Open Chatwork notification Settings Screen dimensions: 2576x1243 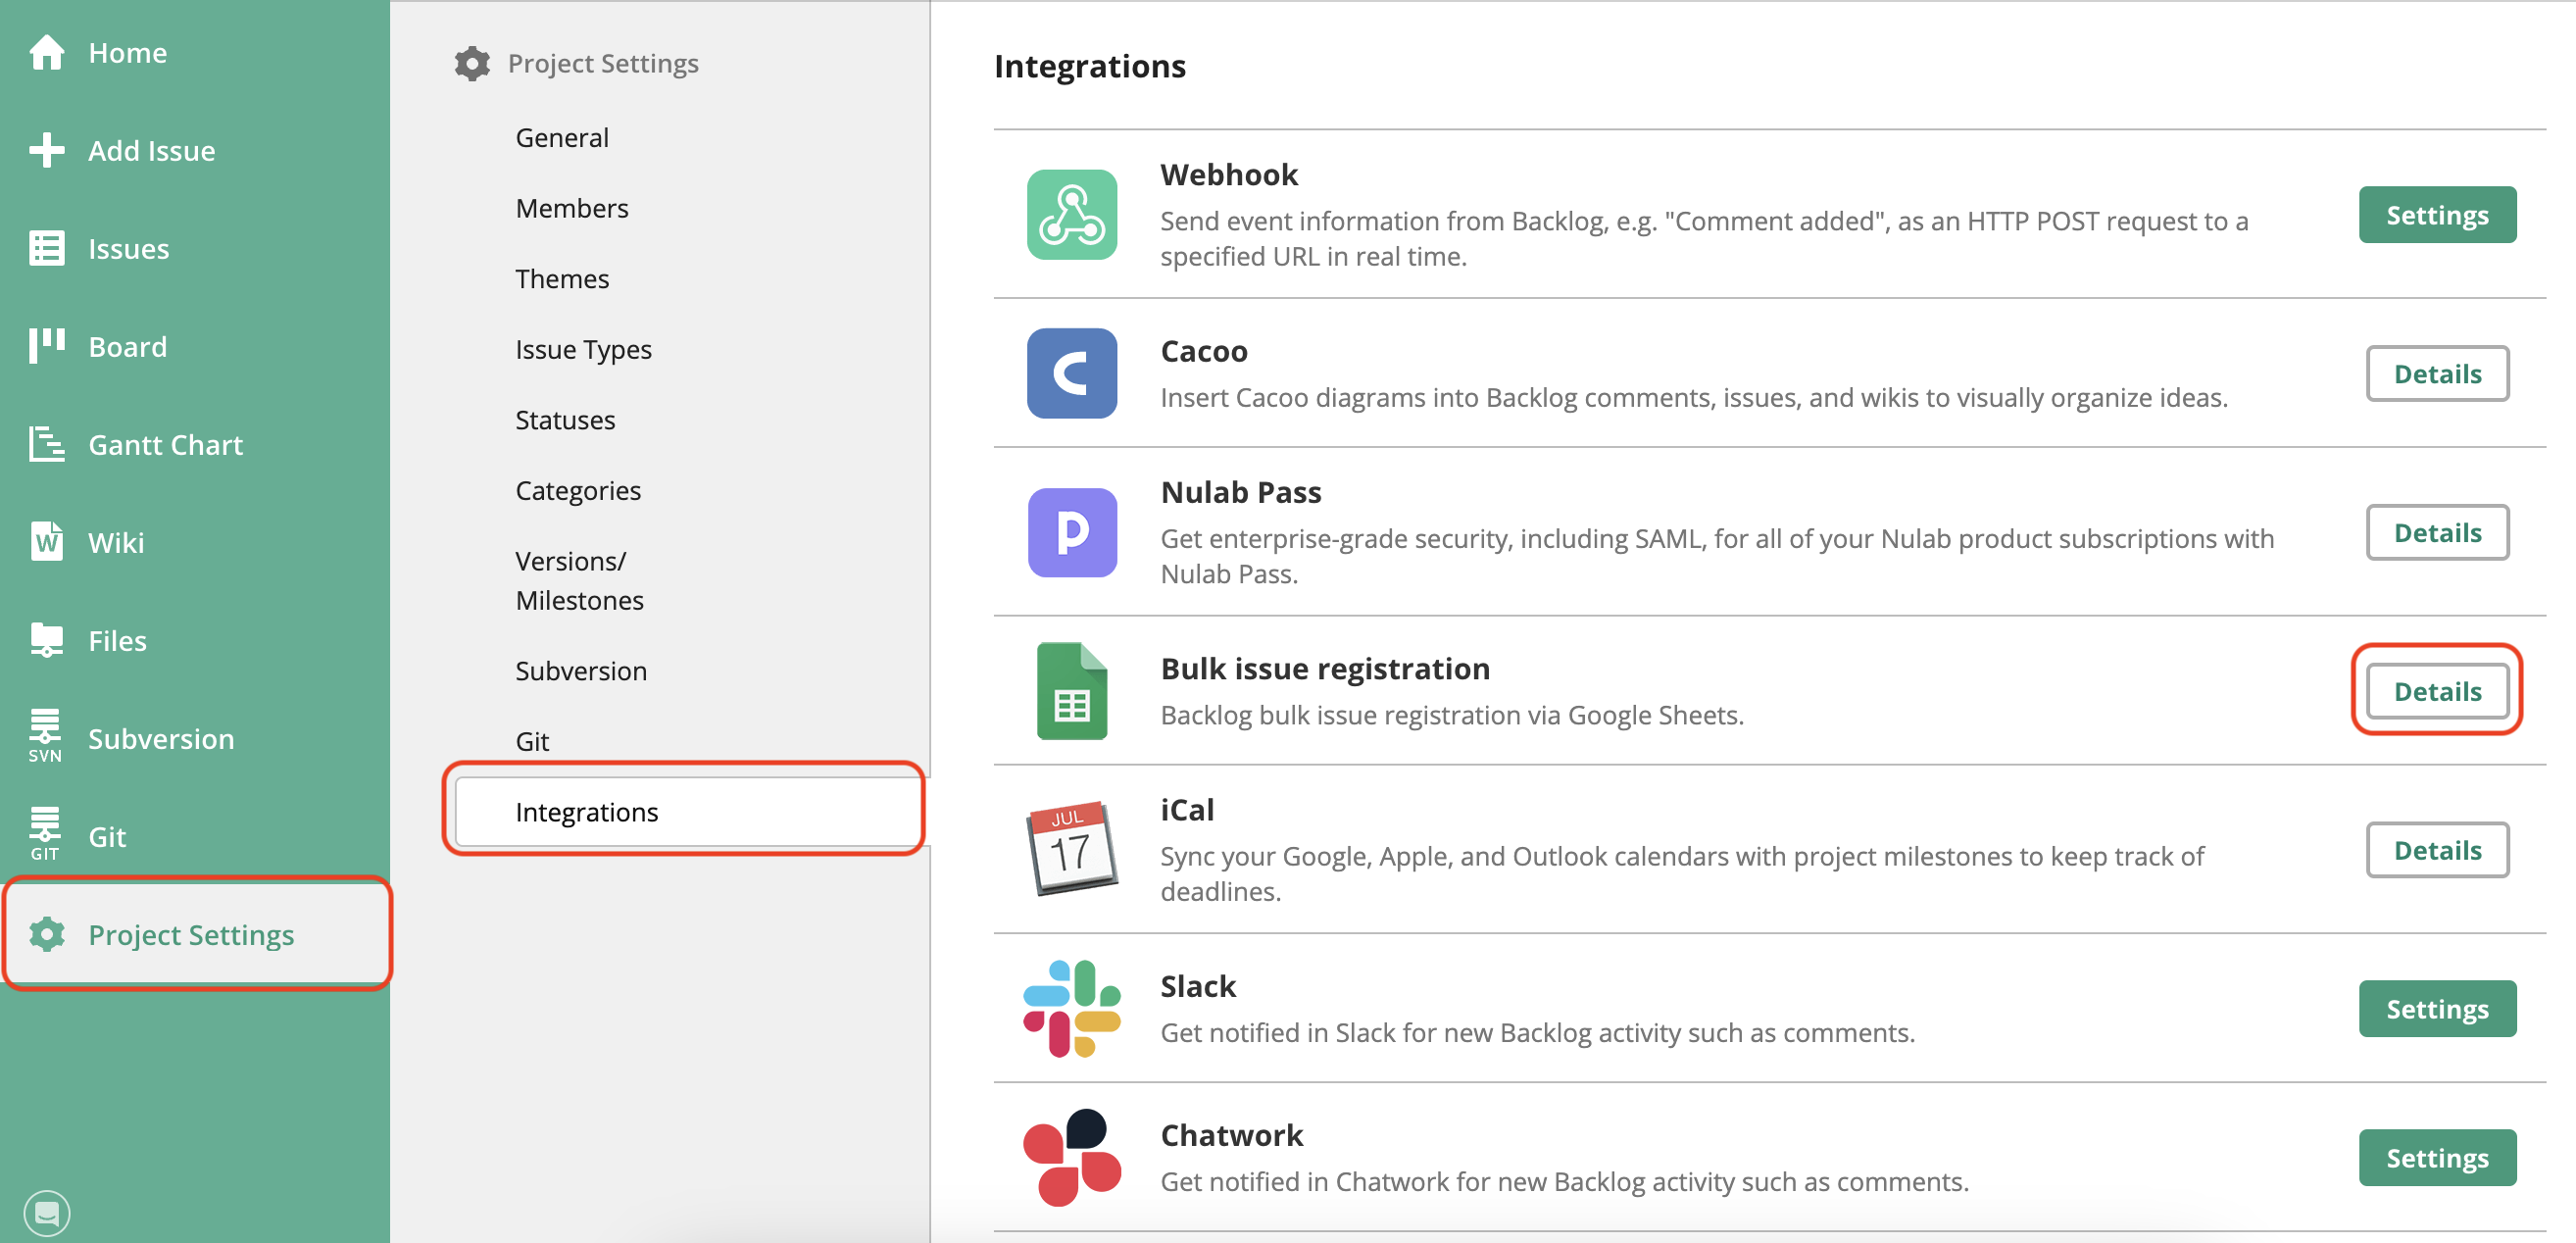coord(2438,1157)
